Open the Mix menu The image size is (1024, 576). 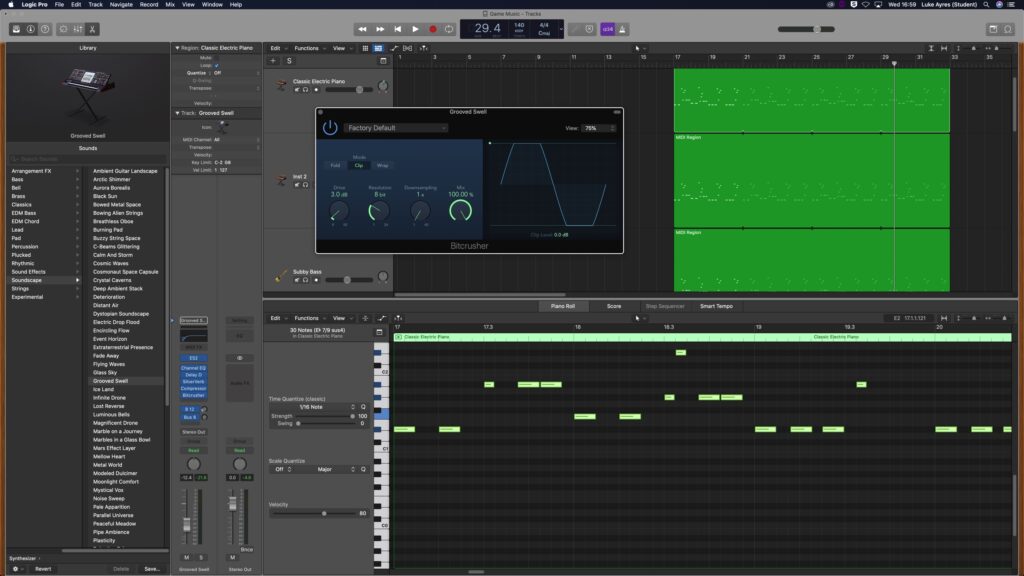tap(170, 5)
